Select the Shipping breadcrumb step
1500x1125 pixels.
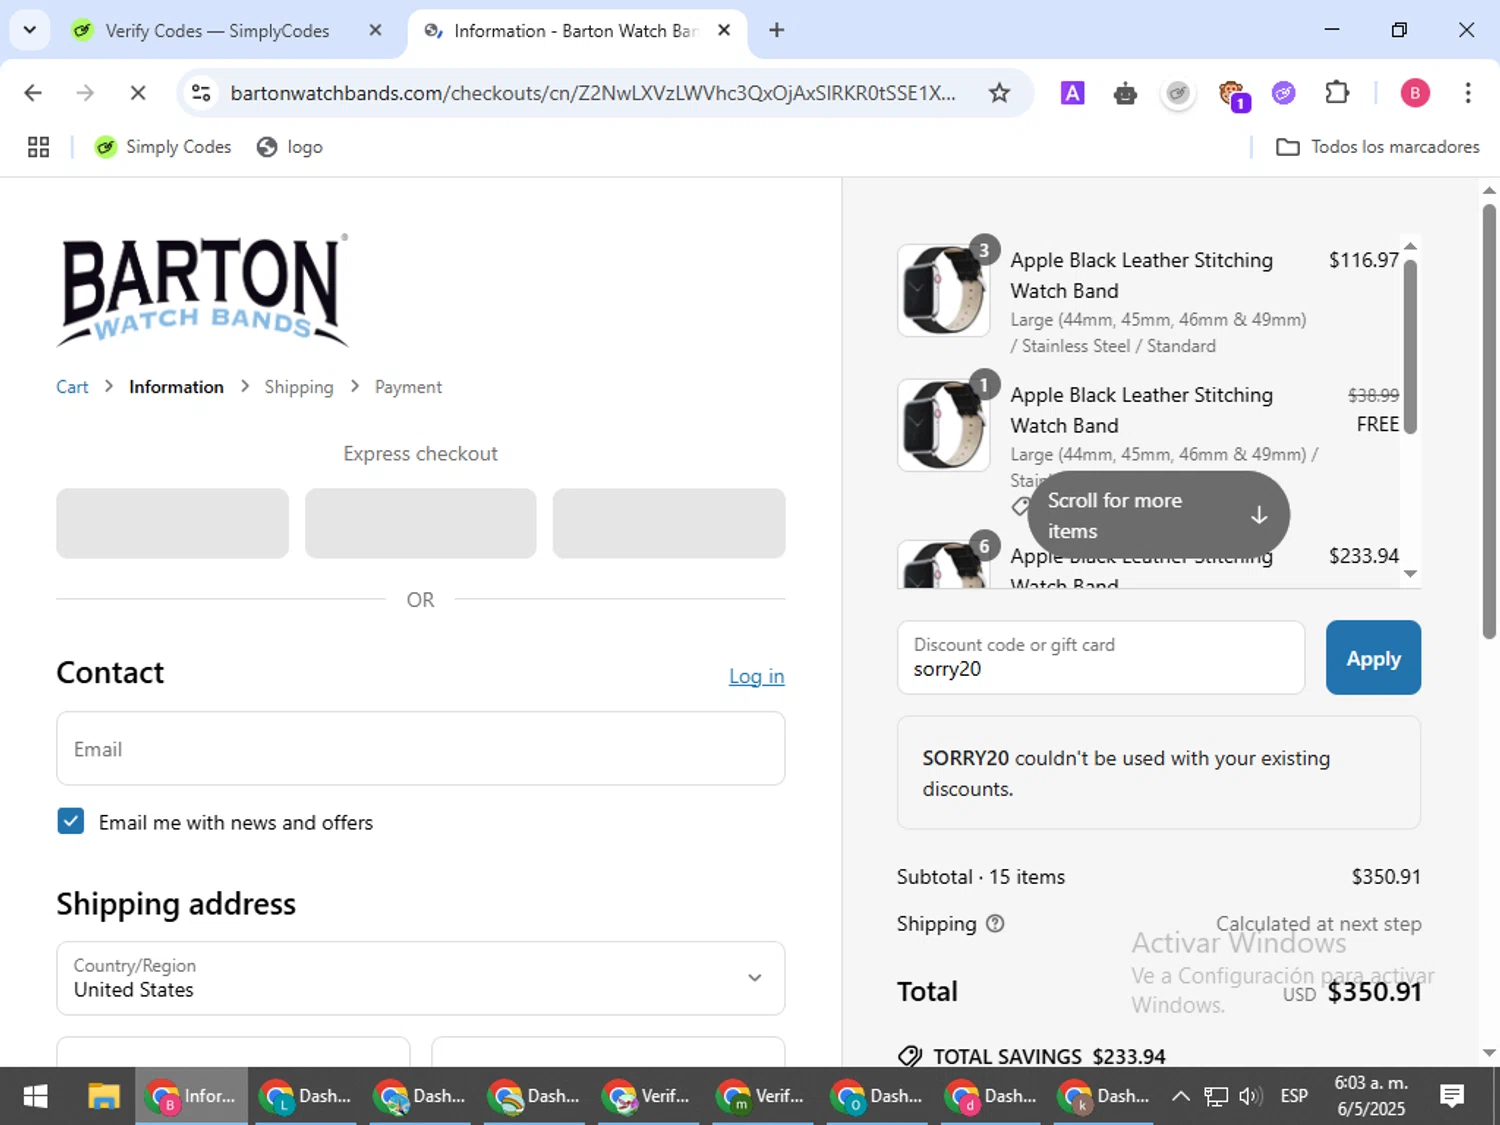[x=299, y=387]
